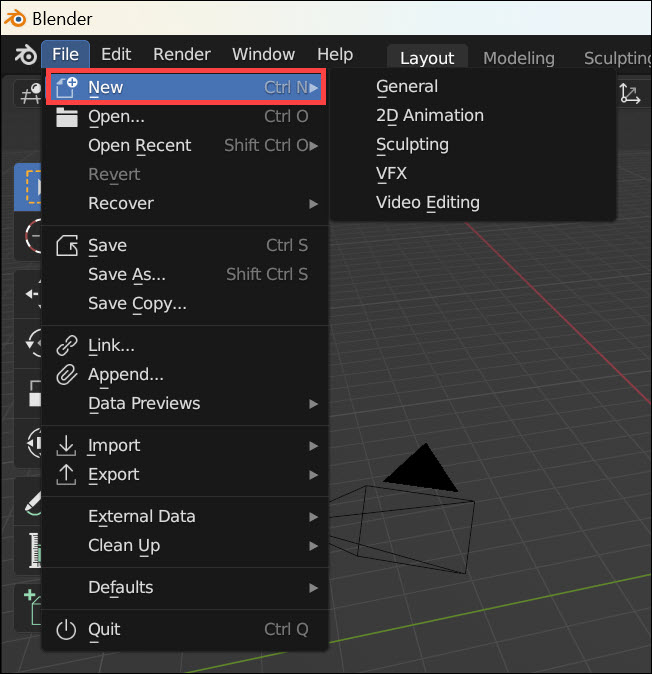This screenshot has height=674, width=652.
Task: Click the Export upload arrow icon
Action: (67, 474)
